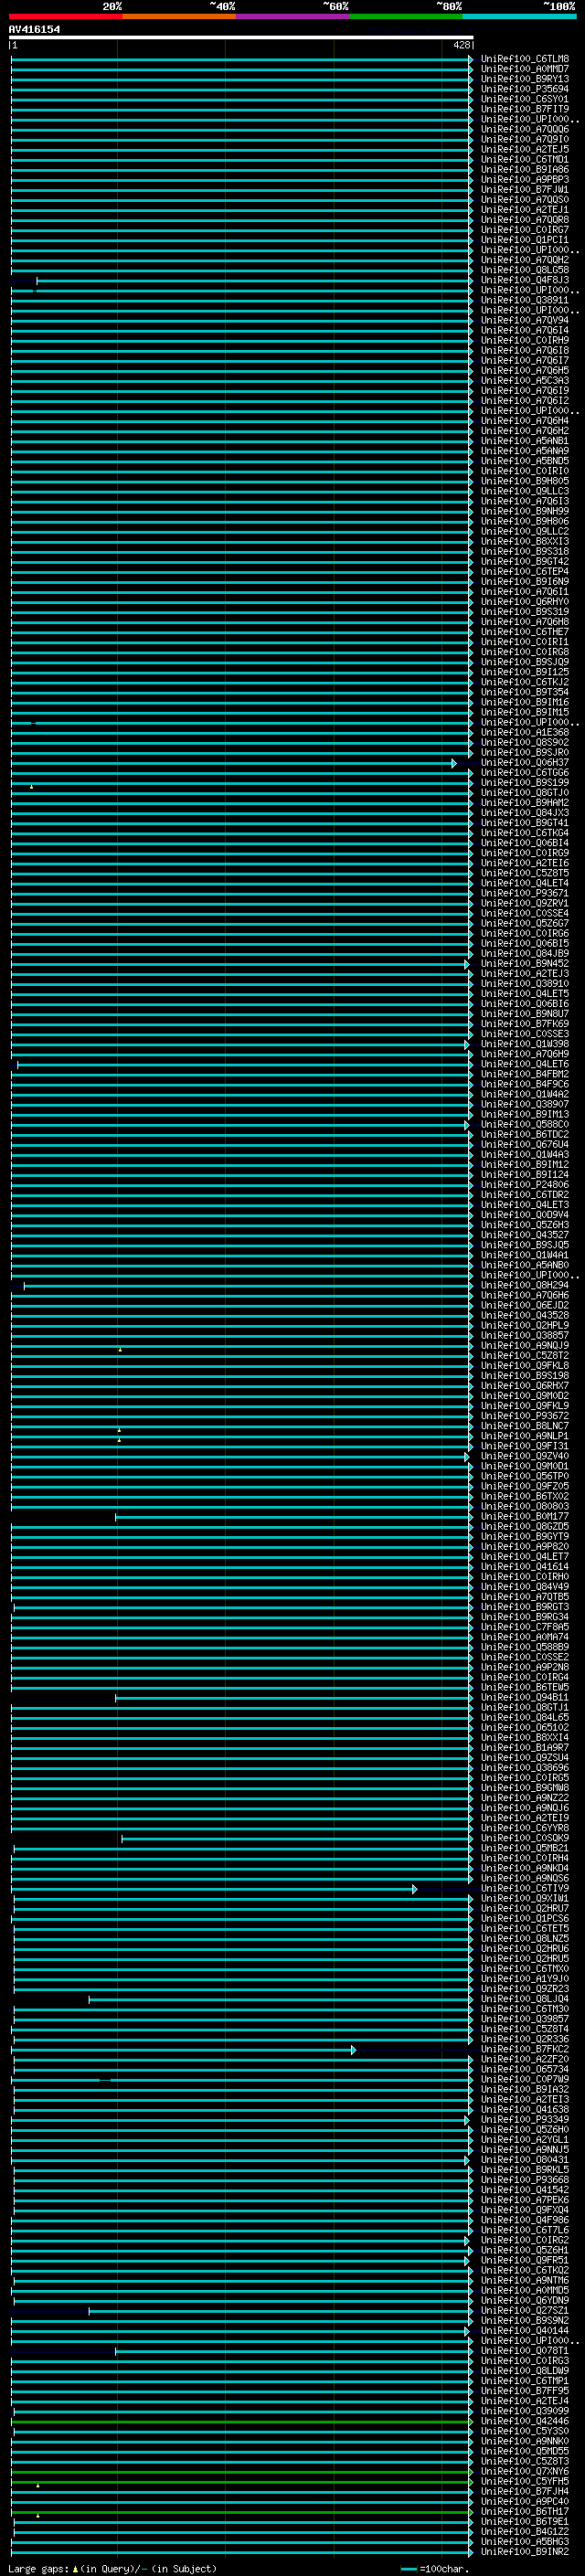Select hit UniRef100_Q84JB9
Image resolution: width=585 pixels, height=2576 pixels.
525,954
